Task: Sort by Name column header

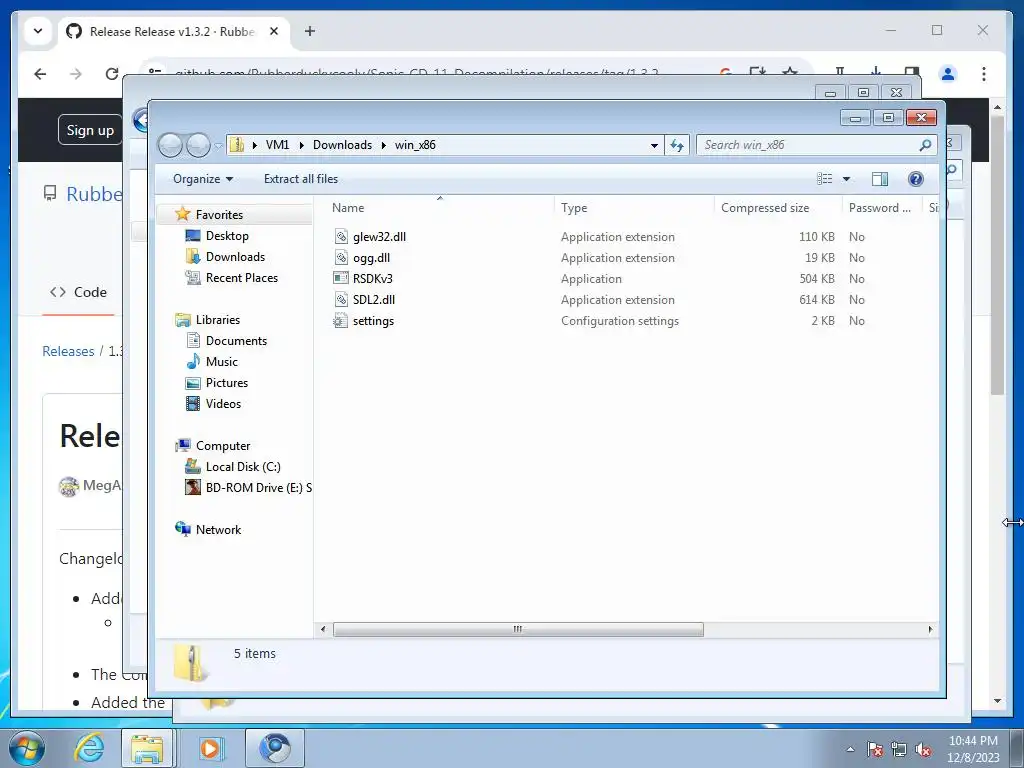Action: pos(440,208)
